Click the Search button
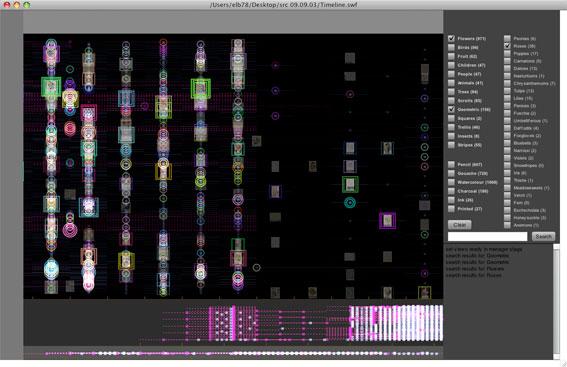This screenshot has height=367, width=567. point(543,236)
